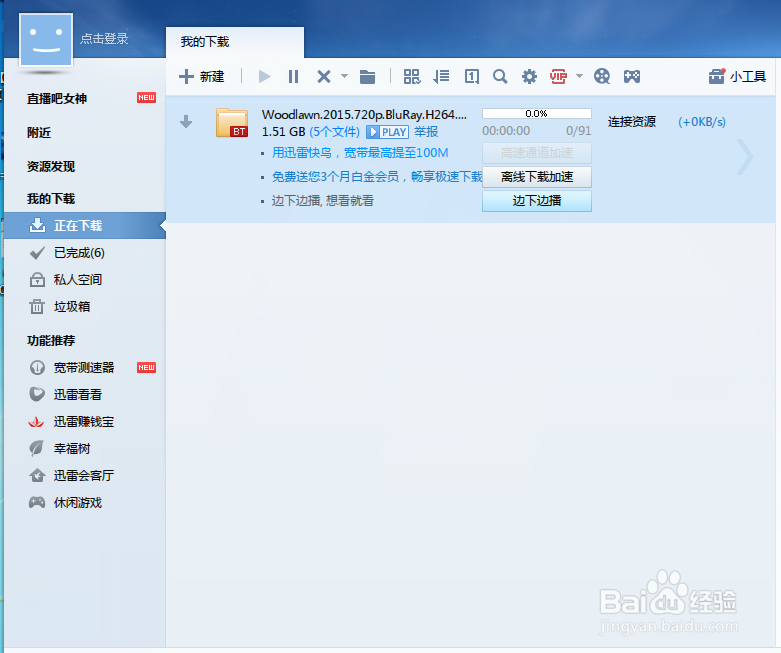781x653 pixels.
Task: Click the film reel icon in toolbar
Action: pyautogui.click(x=602, y=77)
